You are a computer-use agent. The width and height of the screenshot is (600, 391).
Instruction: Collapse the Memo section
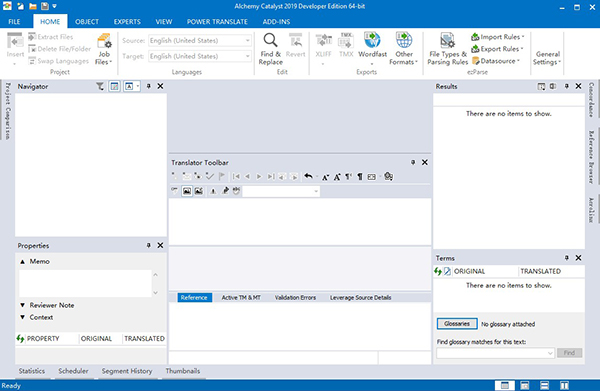tap(23, 261)
